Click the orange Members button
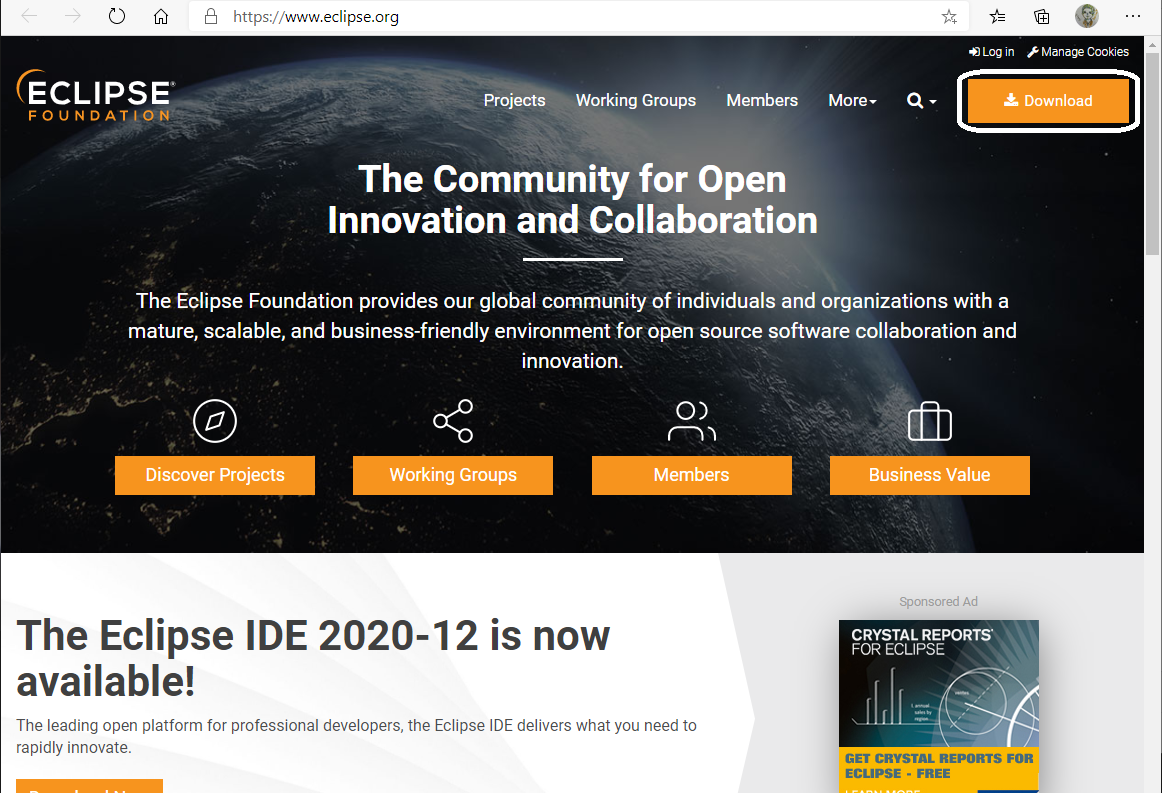This screenshot has height=793, width=1162. (691, 475)
